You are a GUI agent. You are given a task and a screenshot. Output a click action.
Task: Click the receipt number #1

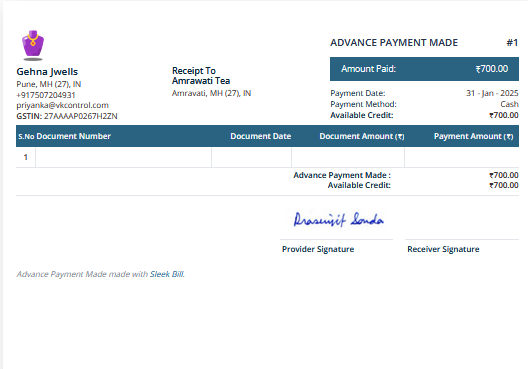point(512,43)
